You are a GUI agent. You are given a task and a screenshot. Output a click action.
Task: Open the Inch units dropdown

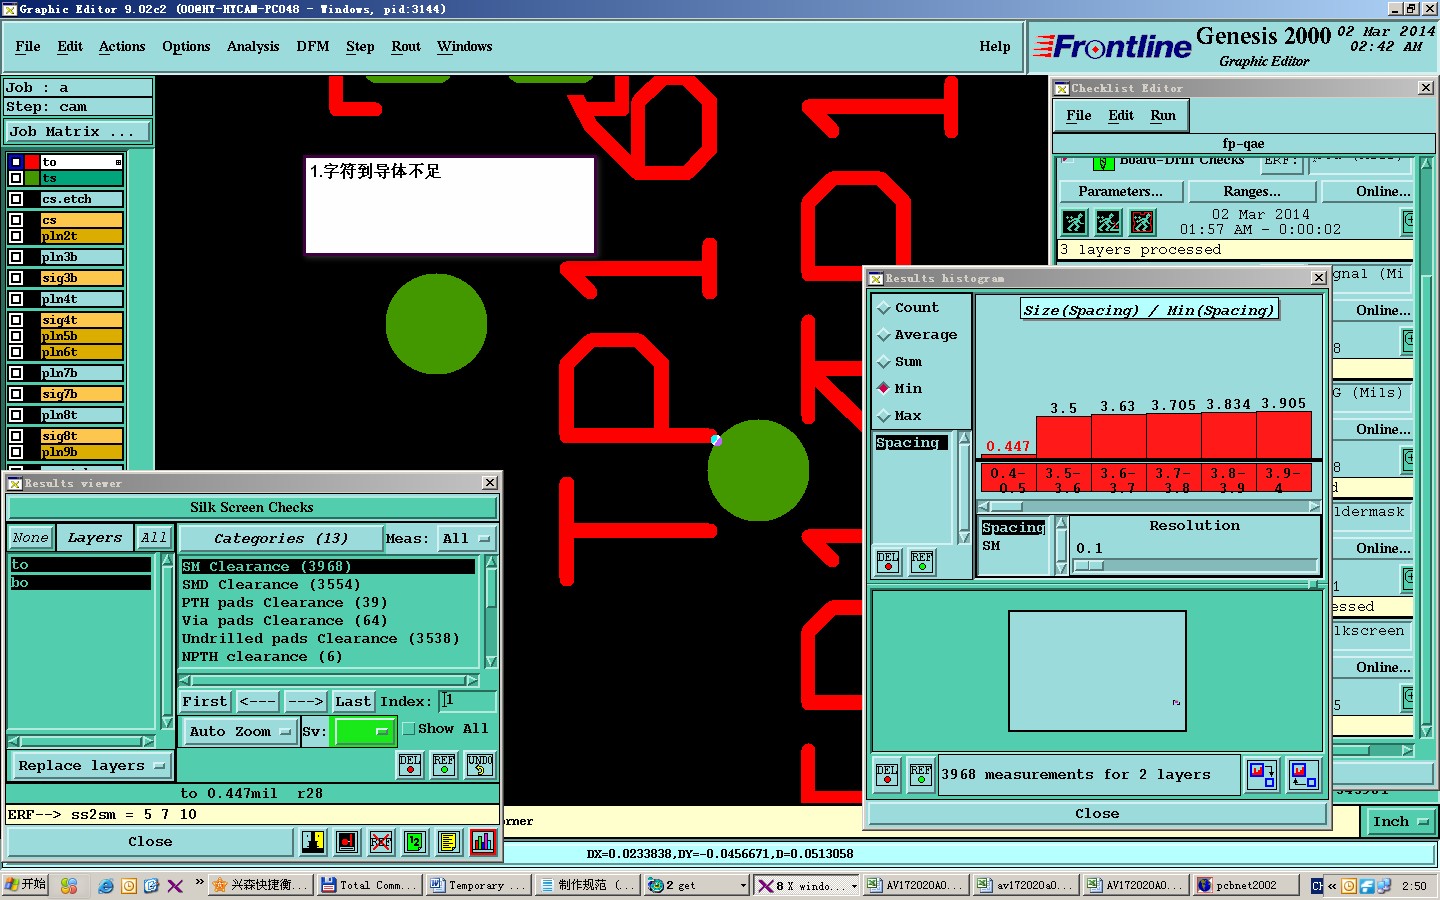pos(1401,822)
